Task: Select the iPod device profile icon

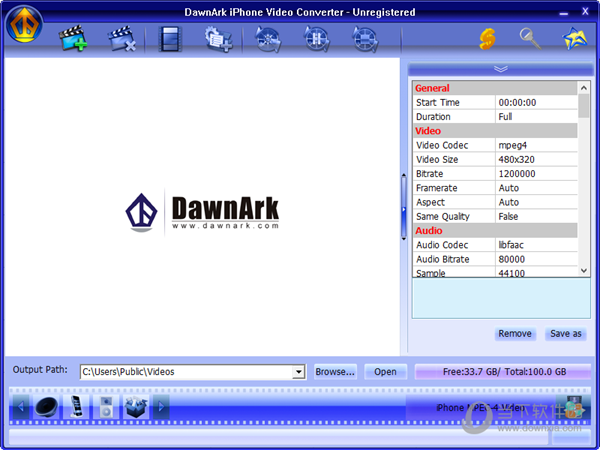Action: pos(106,406)
